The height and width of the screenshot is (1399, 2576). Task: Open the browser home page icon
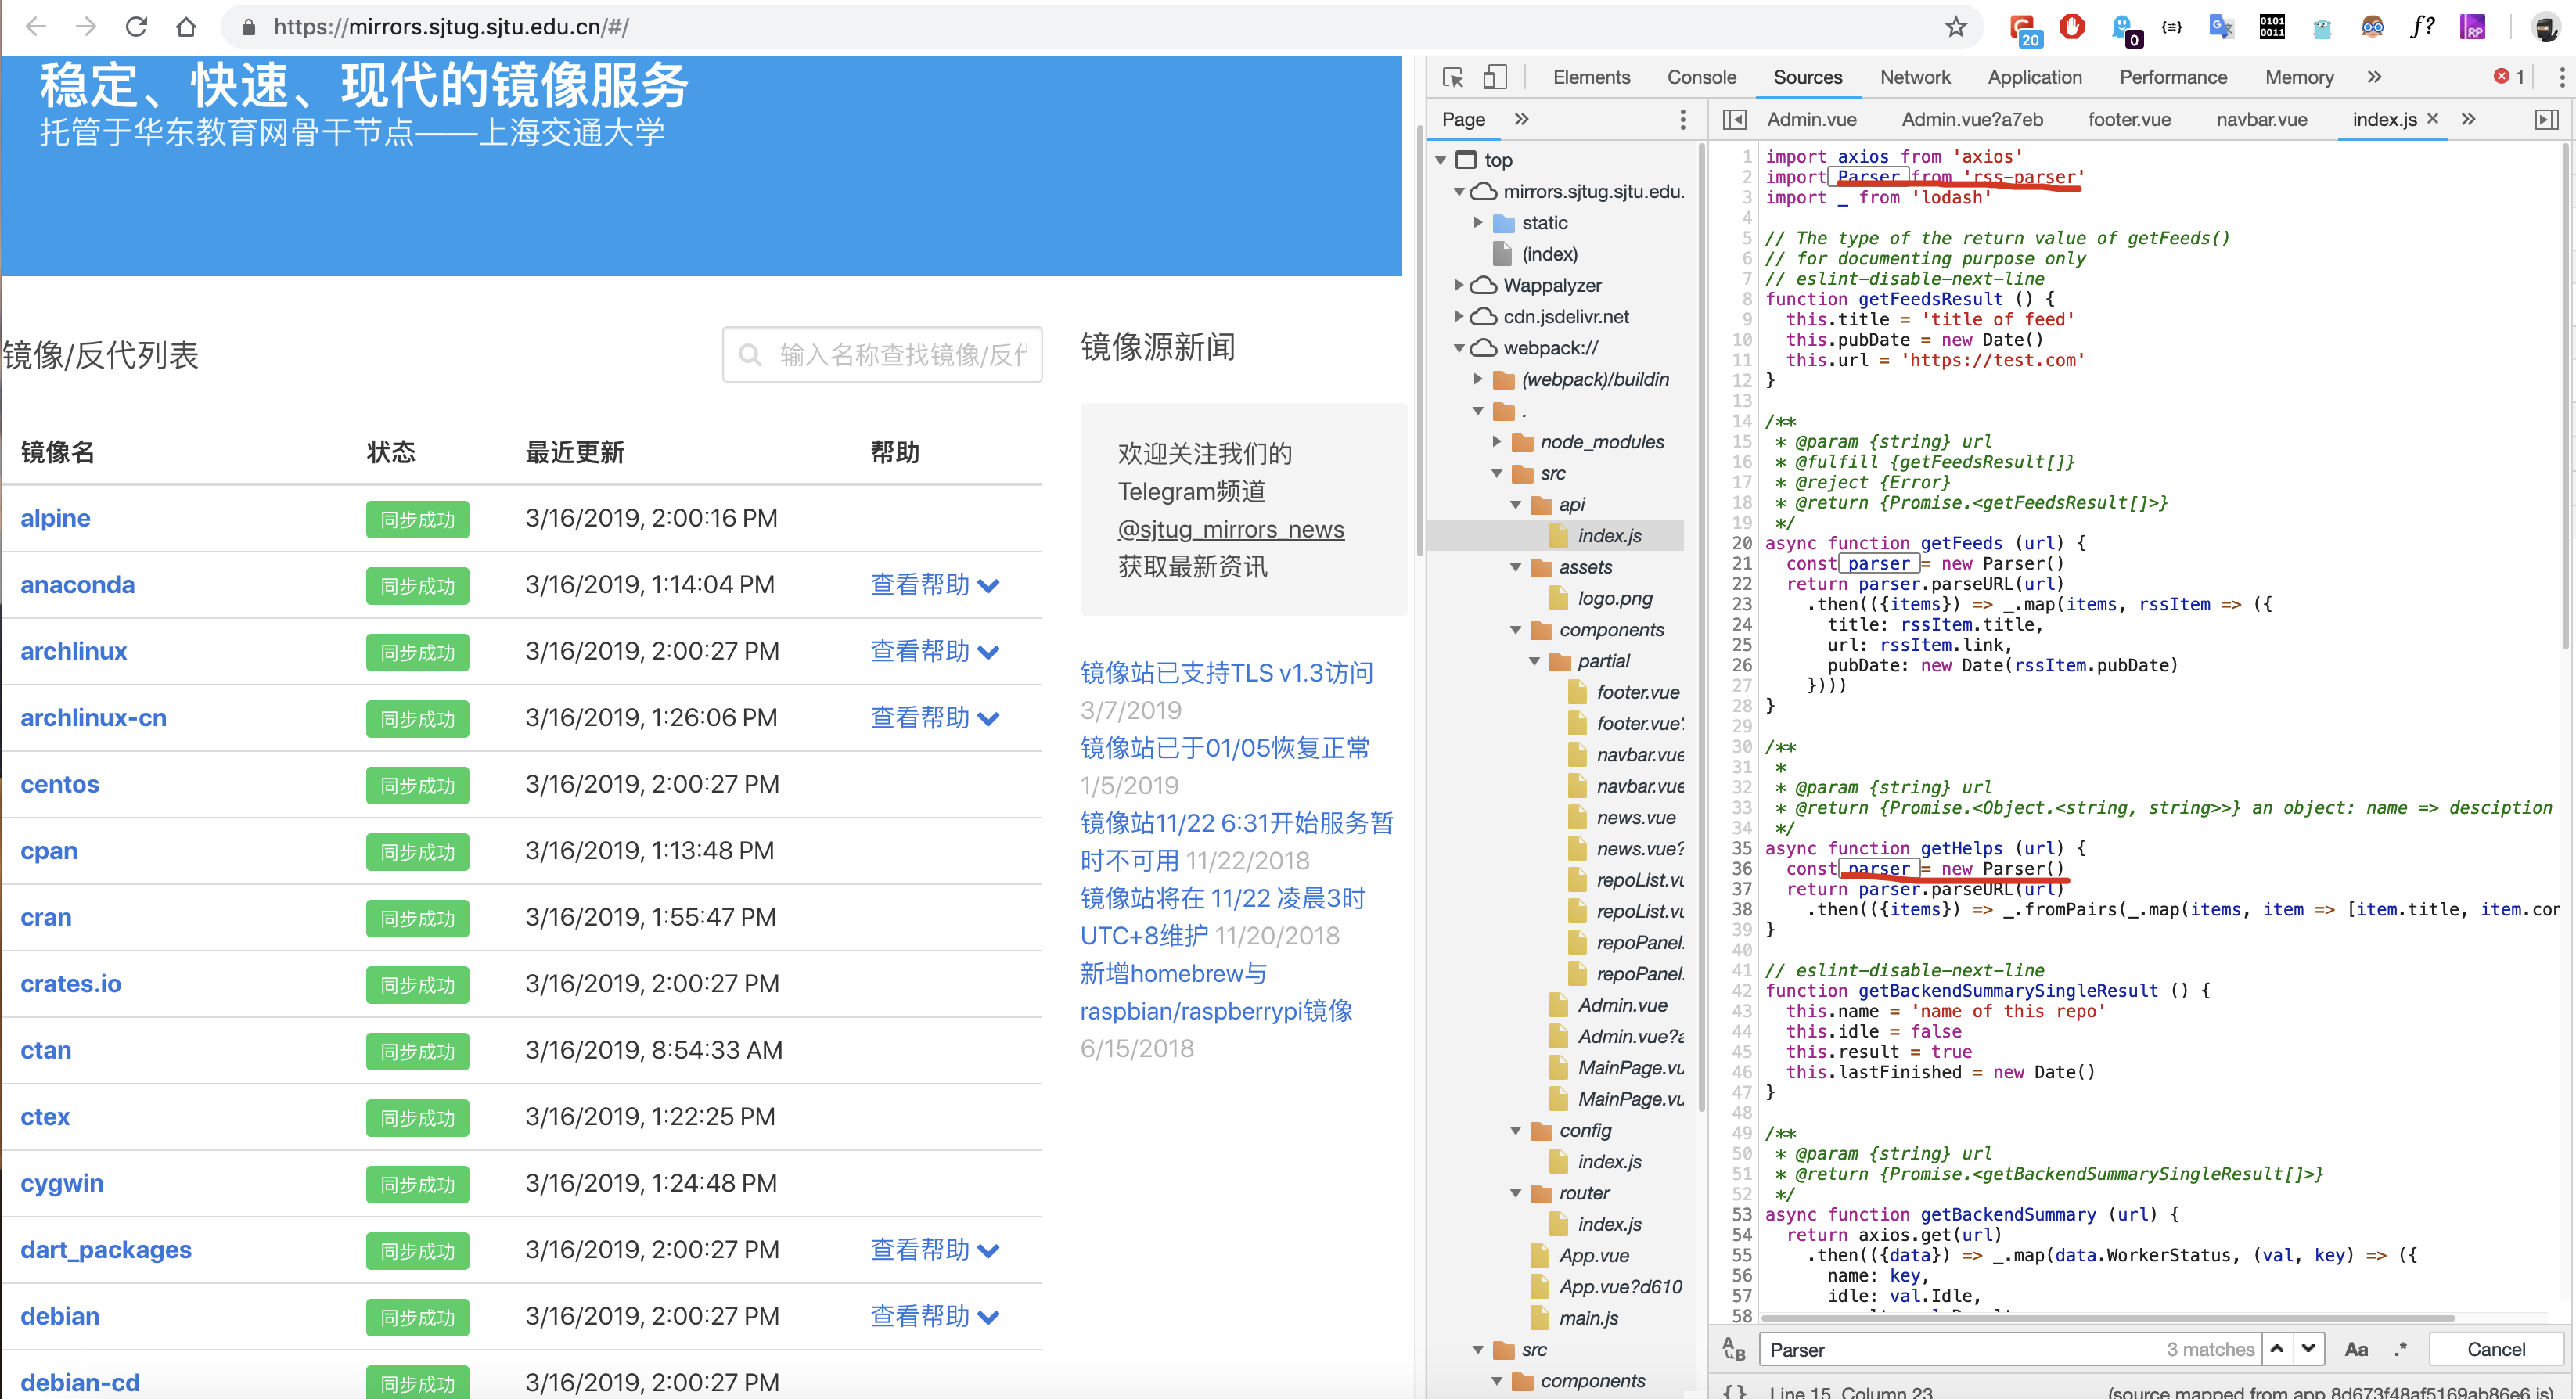click(x=186, y=27)
